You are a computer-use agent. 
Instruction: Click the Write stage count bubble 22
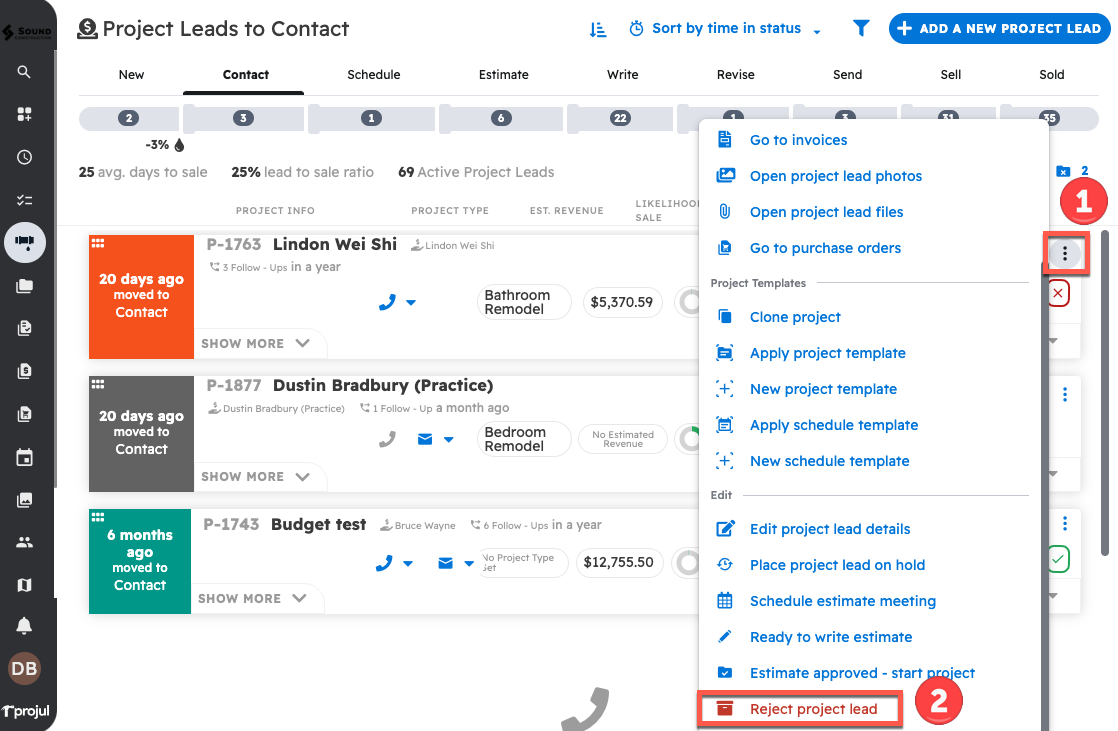[x=620, y=118]
